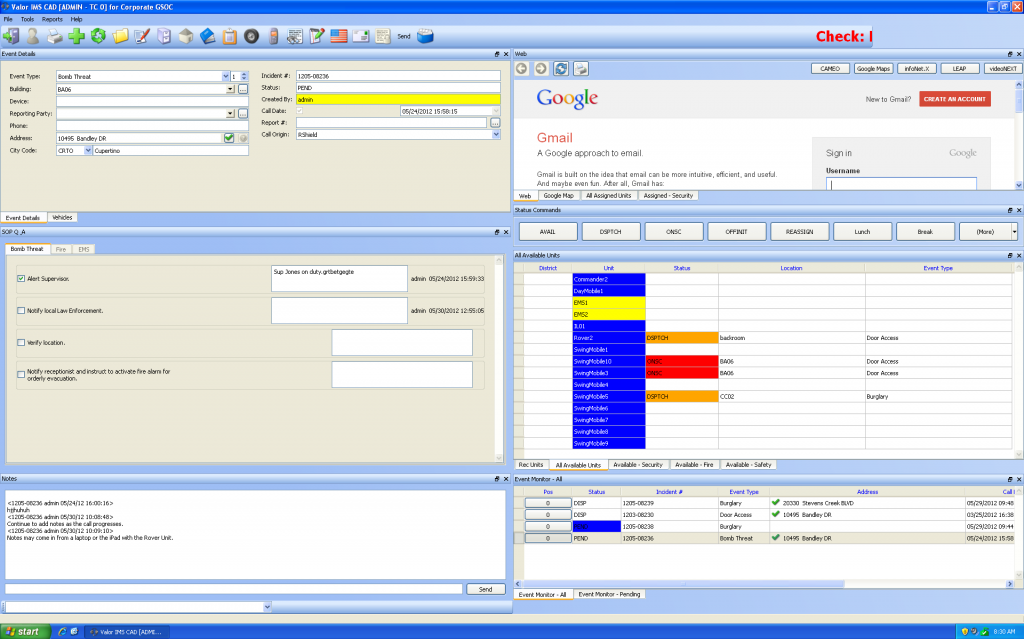Click the American flag toolbar icon
Image resolution: width=1024 pixels, height=639 pixels.
(339, 36)
